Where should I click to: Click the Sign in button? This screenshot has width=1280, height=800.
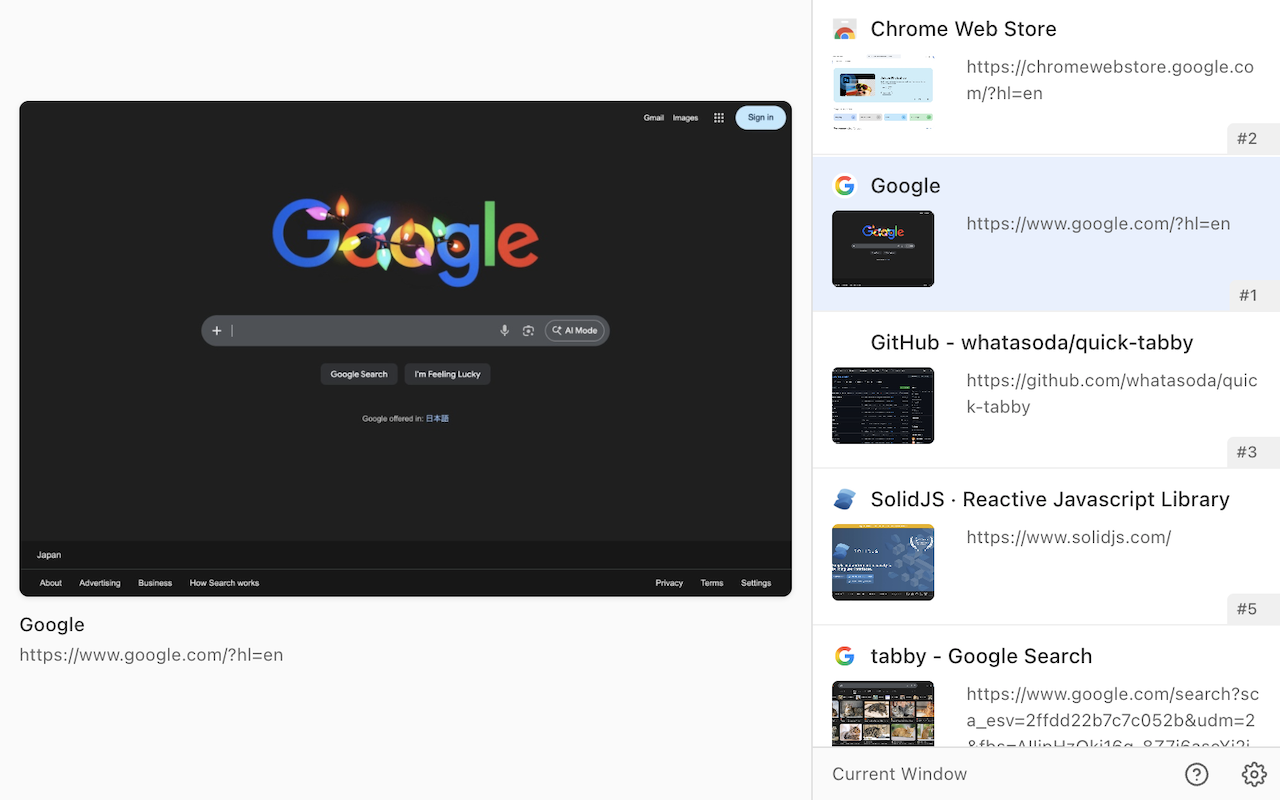[x=760, y=117]
